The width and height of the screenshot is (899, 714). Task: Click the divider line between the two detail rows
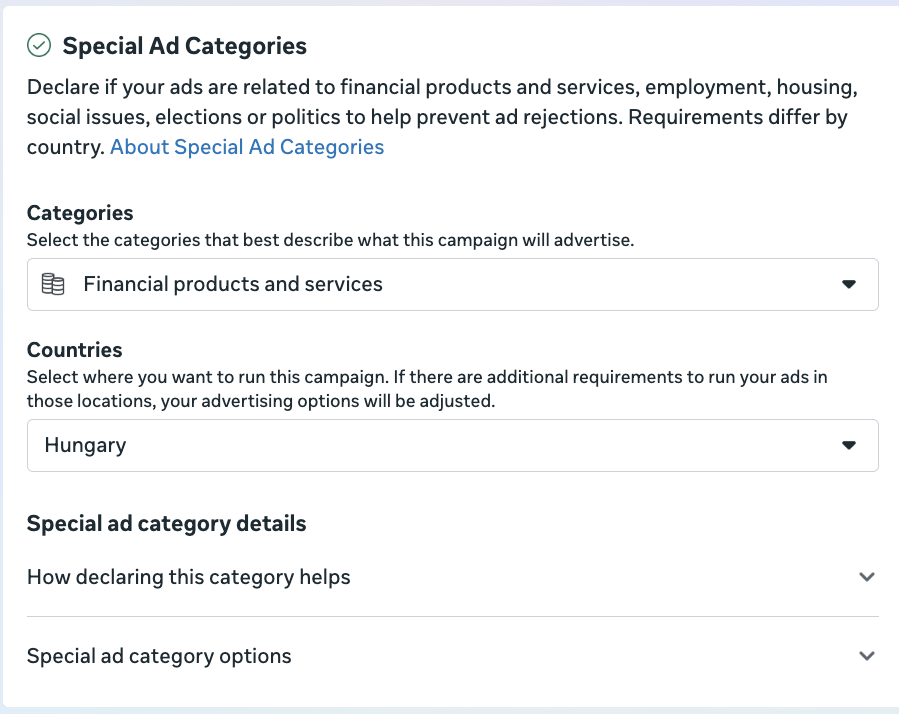pyautogui.click(x=452, y=616)
